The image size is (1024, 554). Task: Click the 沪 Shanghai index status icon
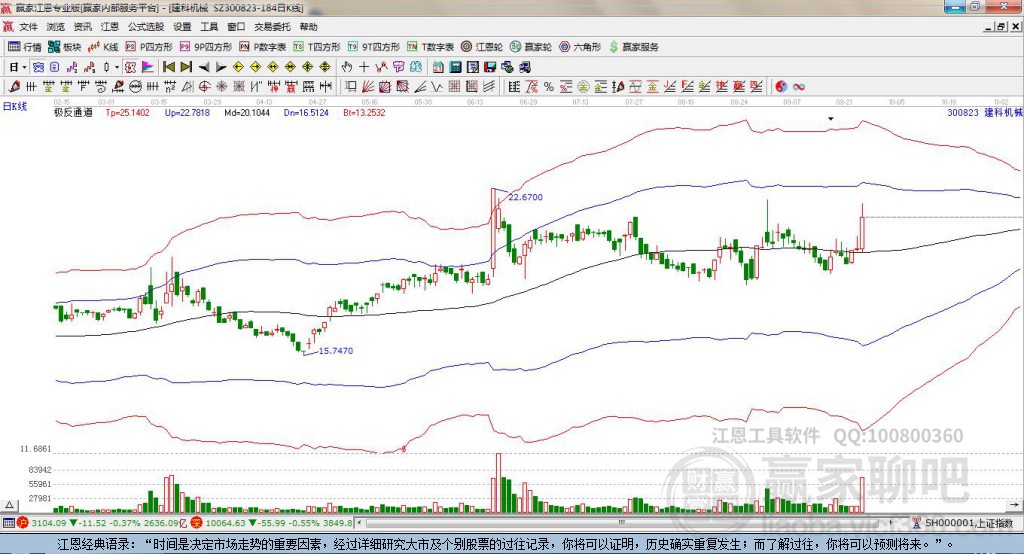click(x=23, y=523)
